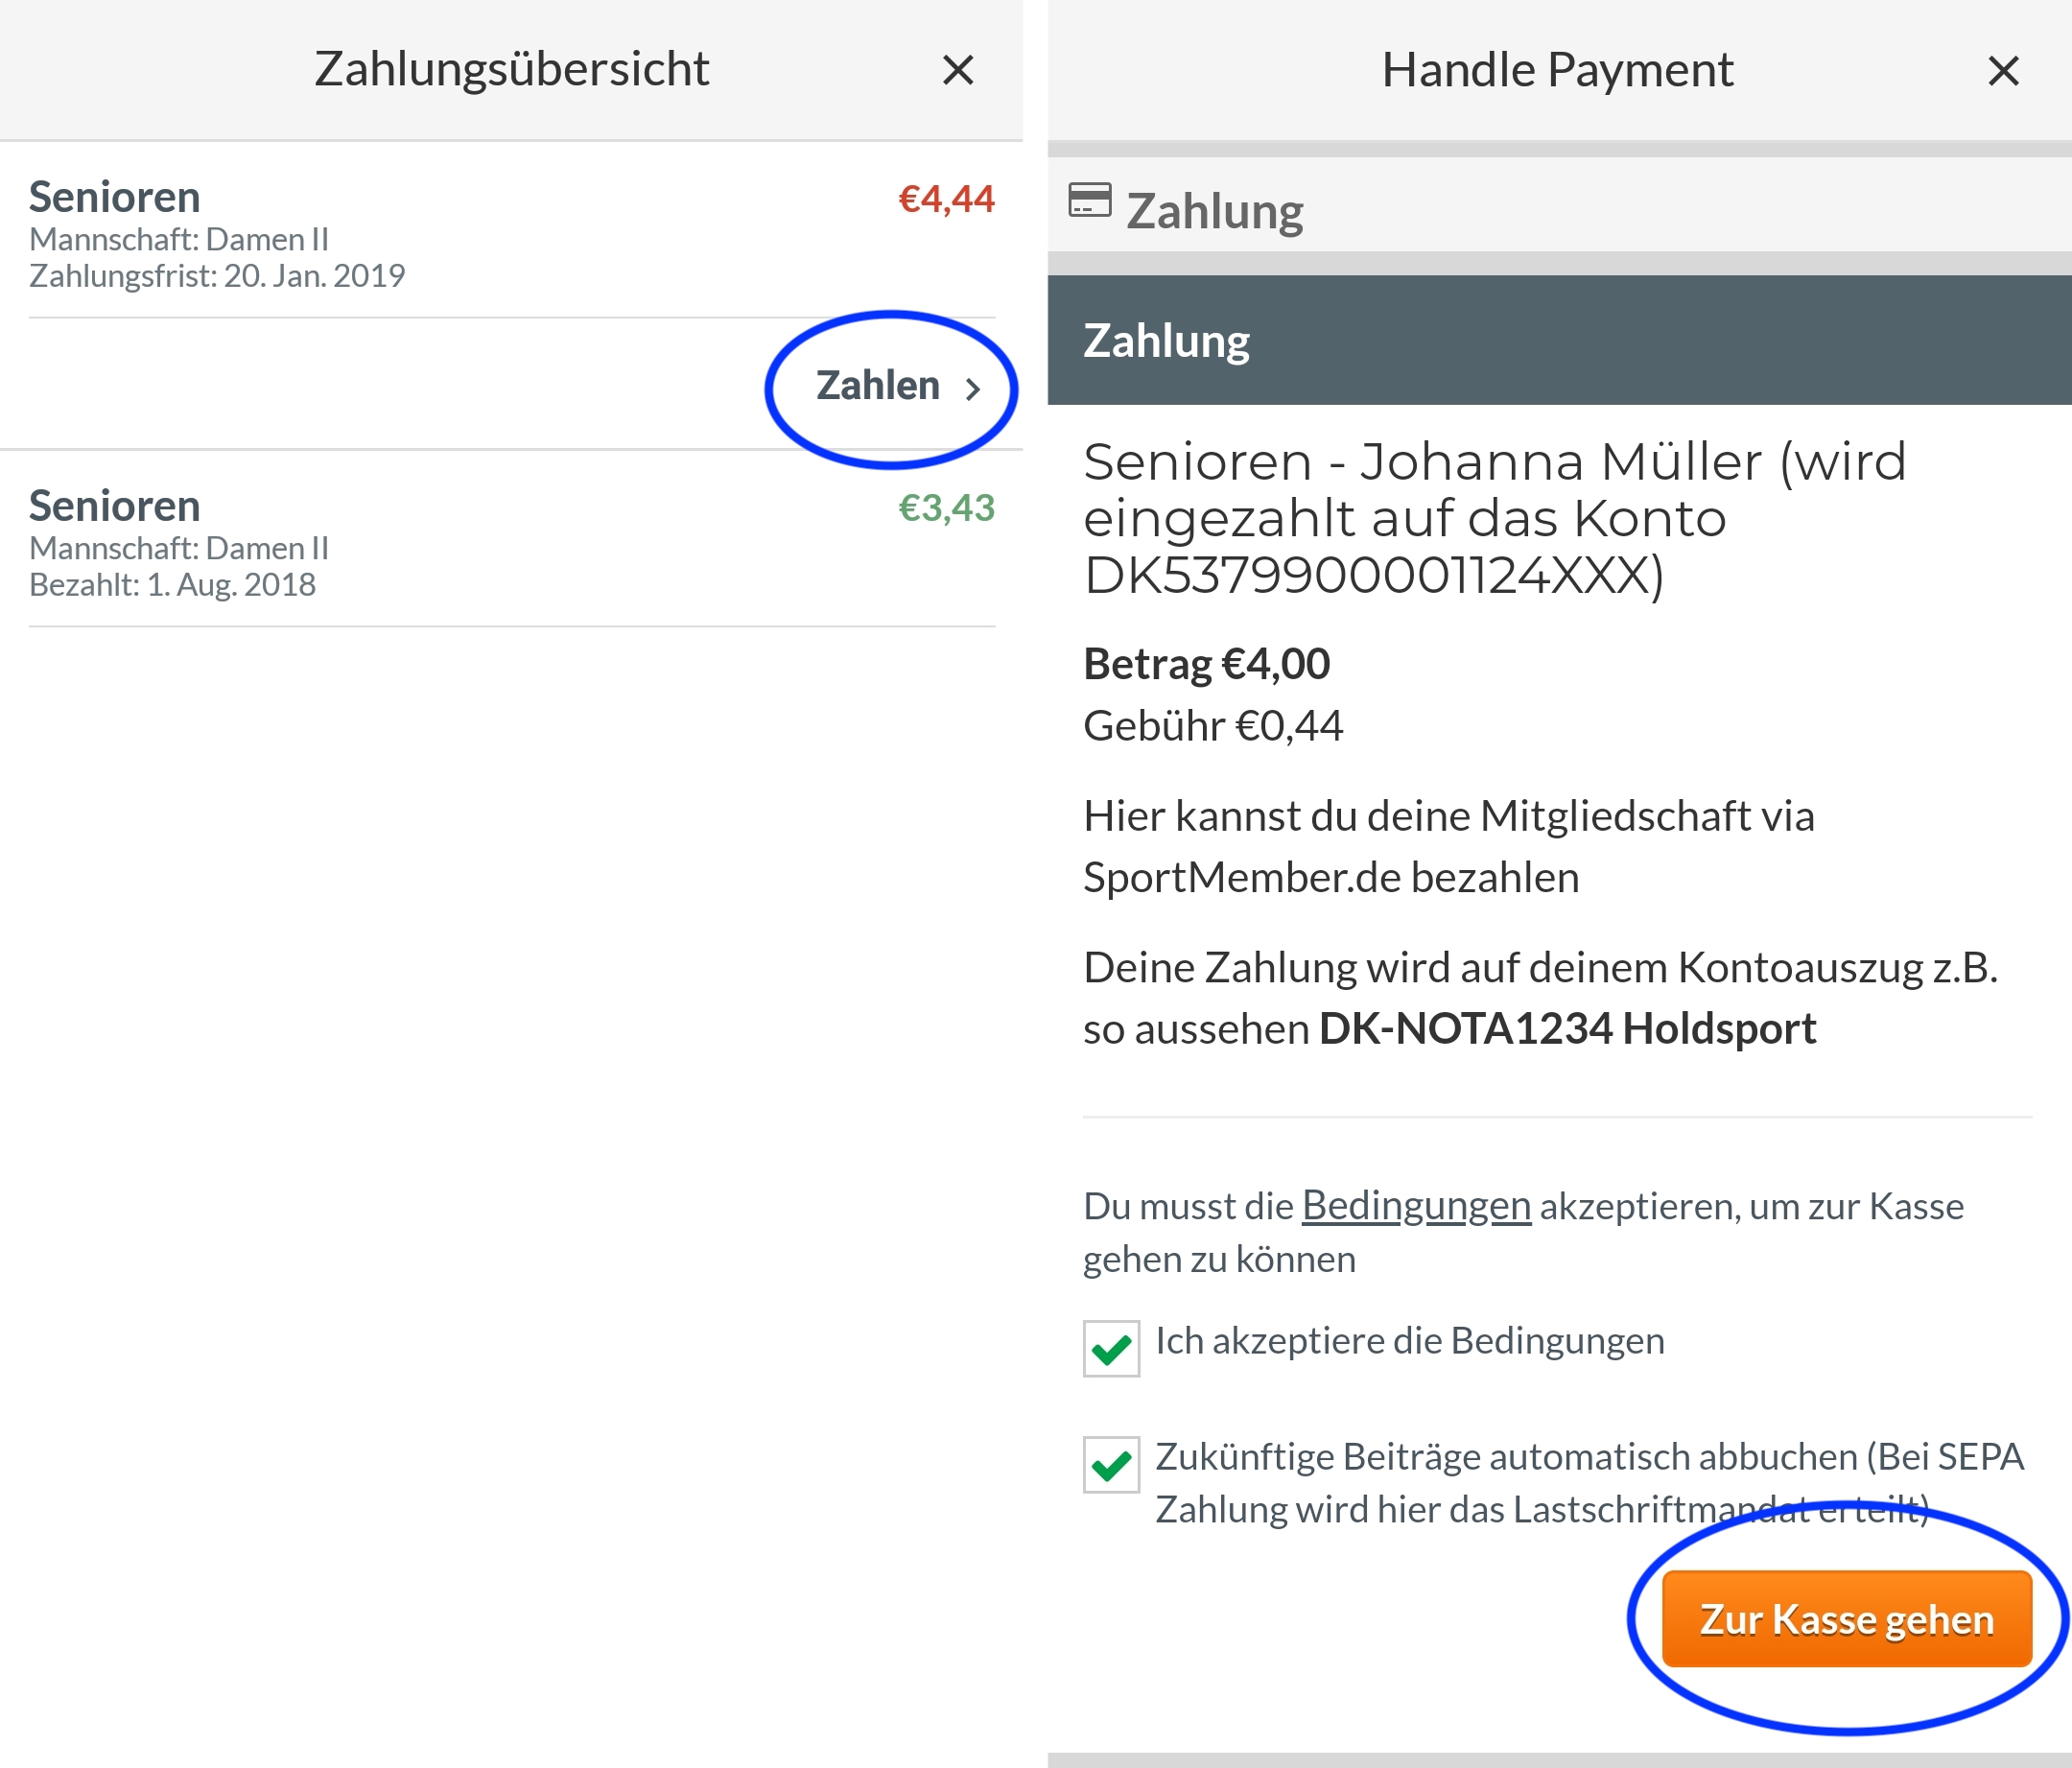Click the credit card icon beside Zahlung
The image size is (2072, 1768).
[x=1089, y=200]
